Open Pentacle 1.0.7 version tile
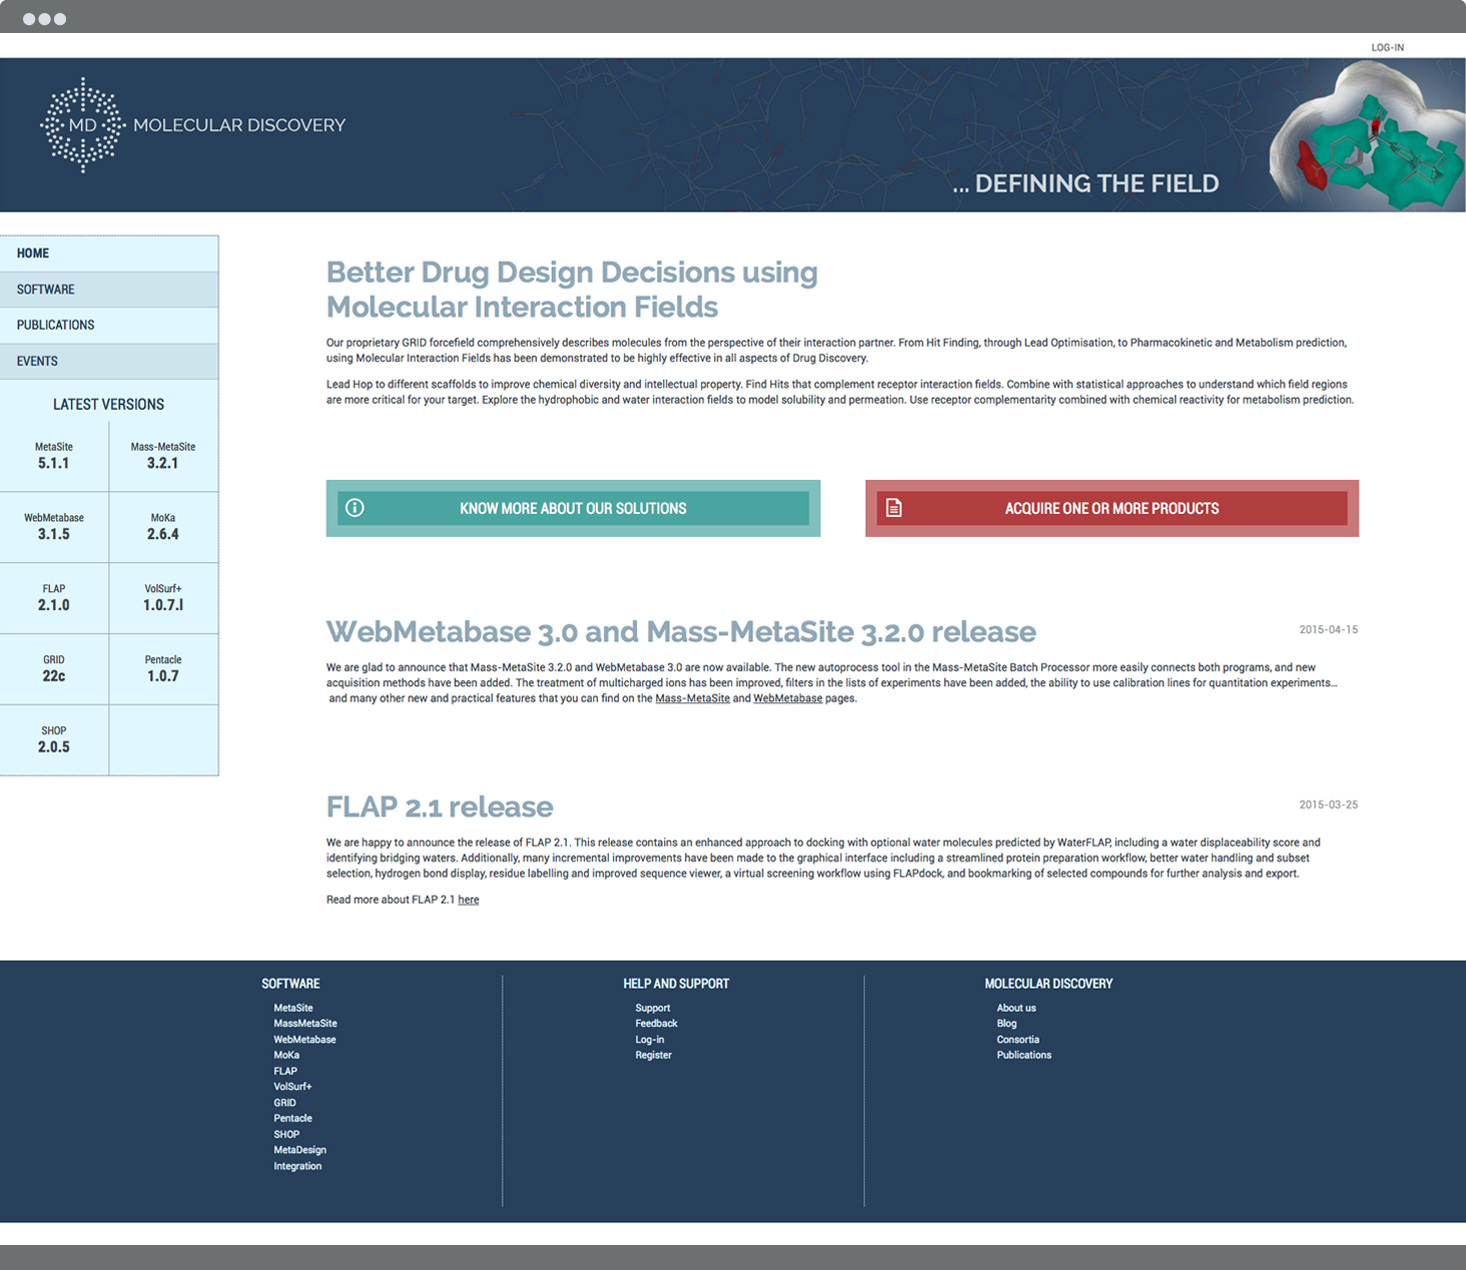Image resolution: width=1466 pixels, height=1270 pixels. pos(163,669)
